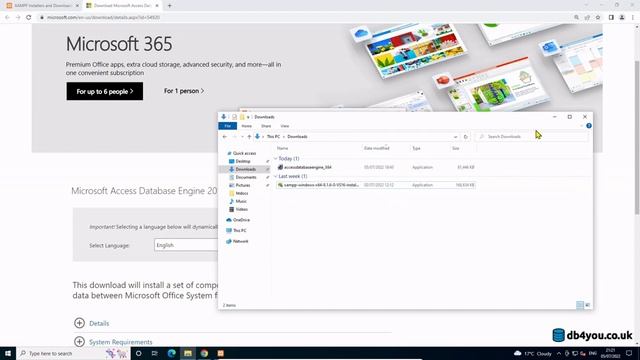640x360 pixels.
Task: Switch Explorer to the details view icon
Action: [x=580, y=305]
